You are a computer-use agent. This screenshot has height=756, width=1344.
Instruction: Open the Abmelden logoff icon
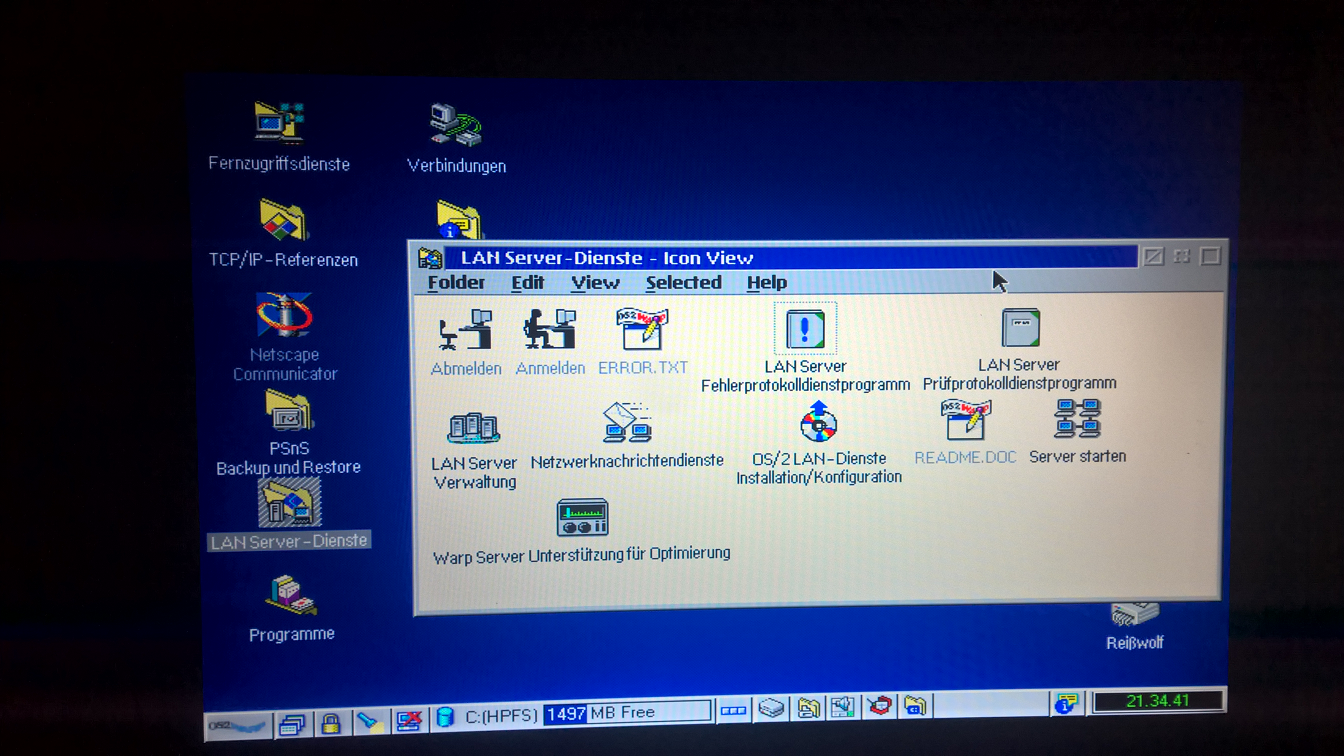point(466,330)
